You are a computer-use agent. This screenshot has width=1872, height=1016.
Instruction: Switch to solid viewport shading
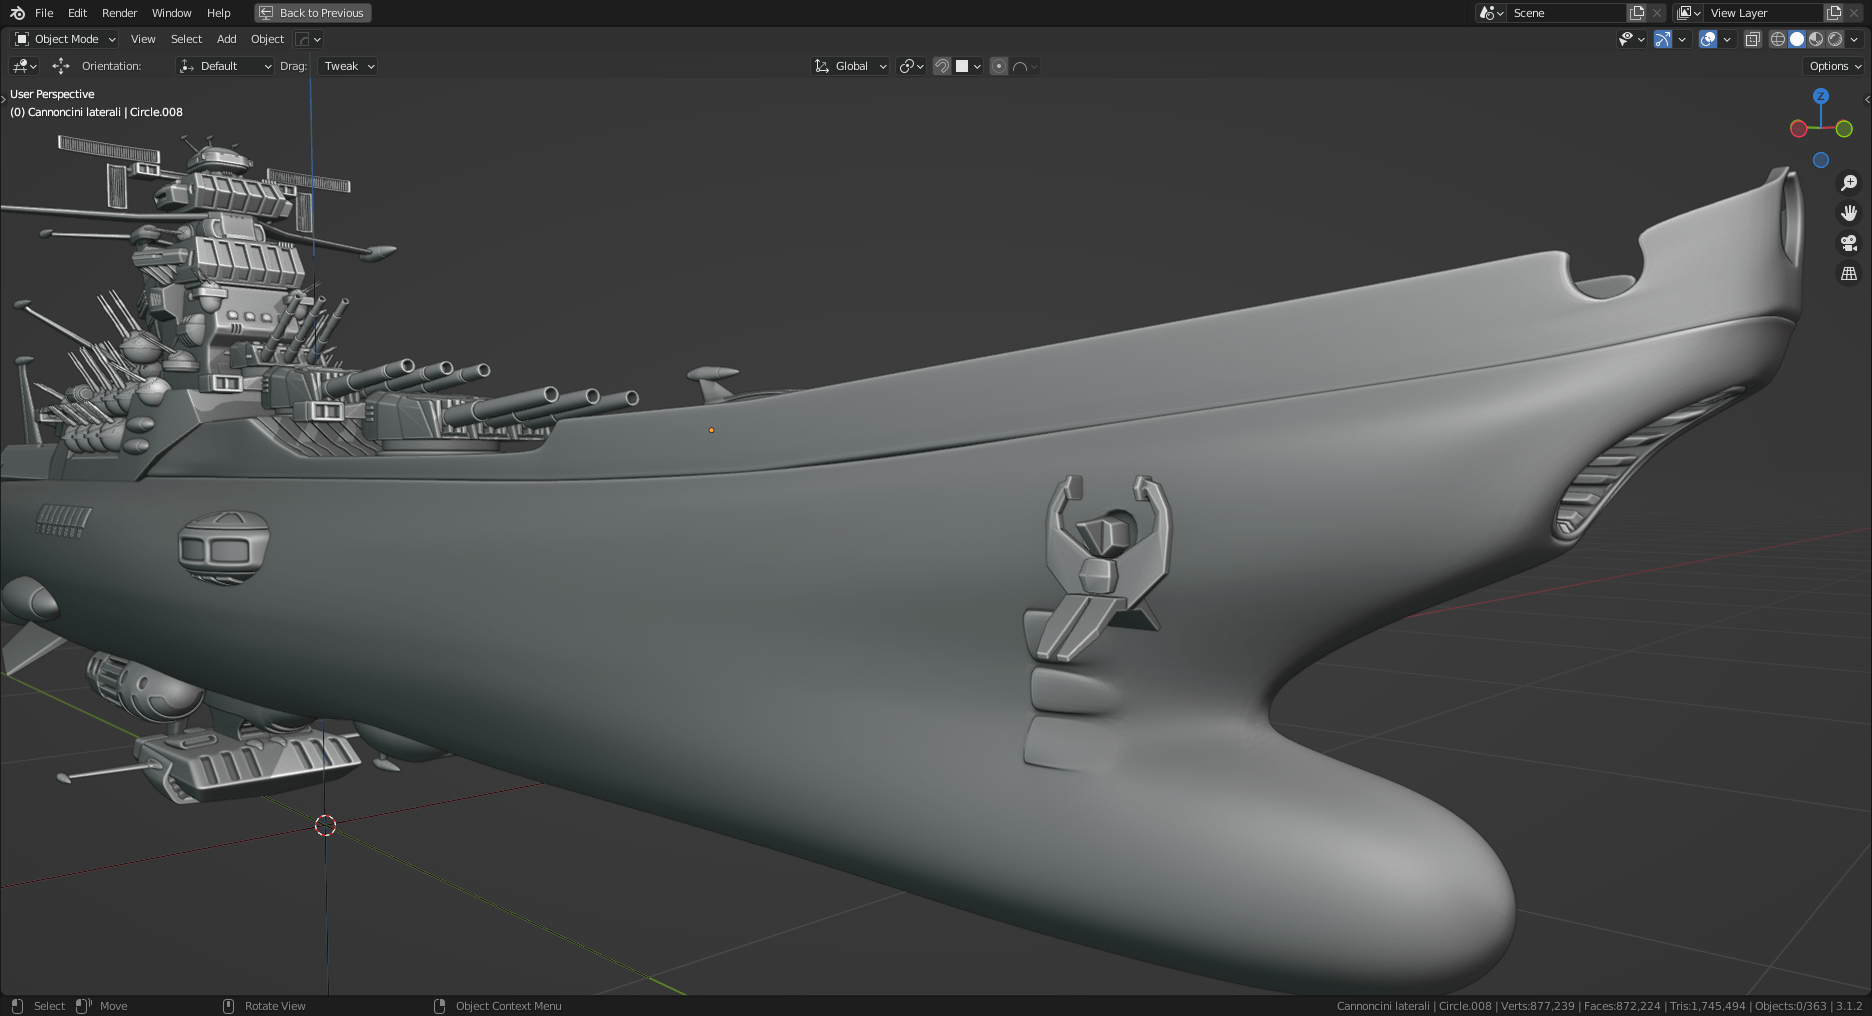(1797, 39)
